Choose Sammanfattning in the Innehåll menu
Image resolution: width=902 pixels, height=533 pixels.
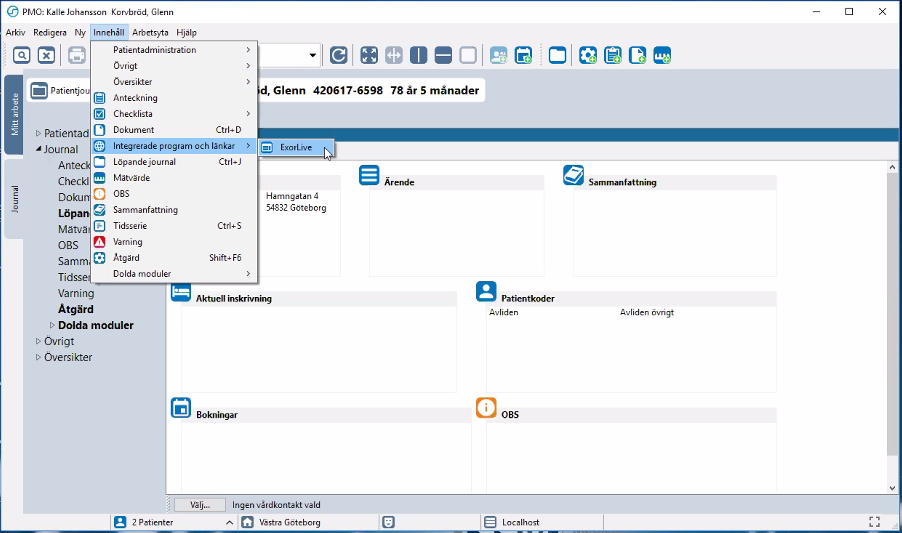point(145,210)
